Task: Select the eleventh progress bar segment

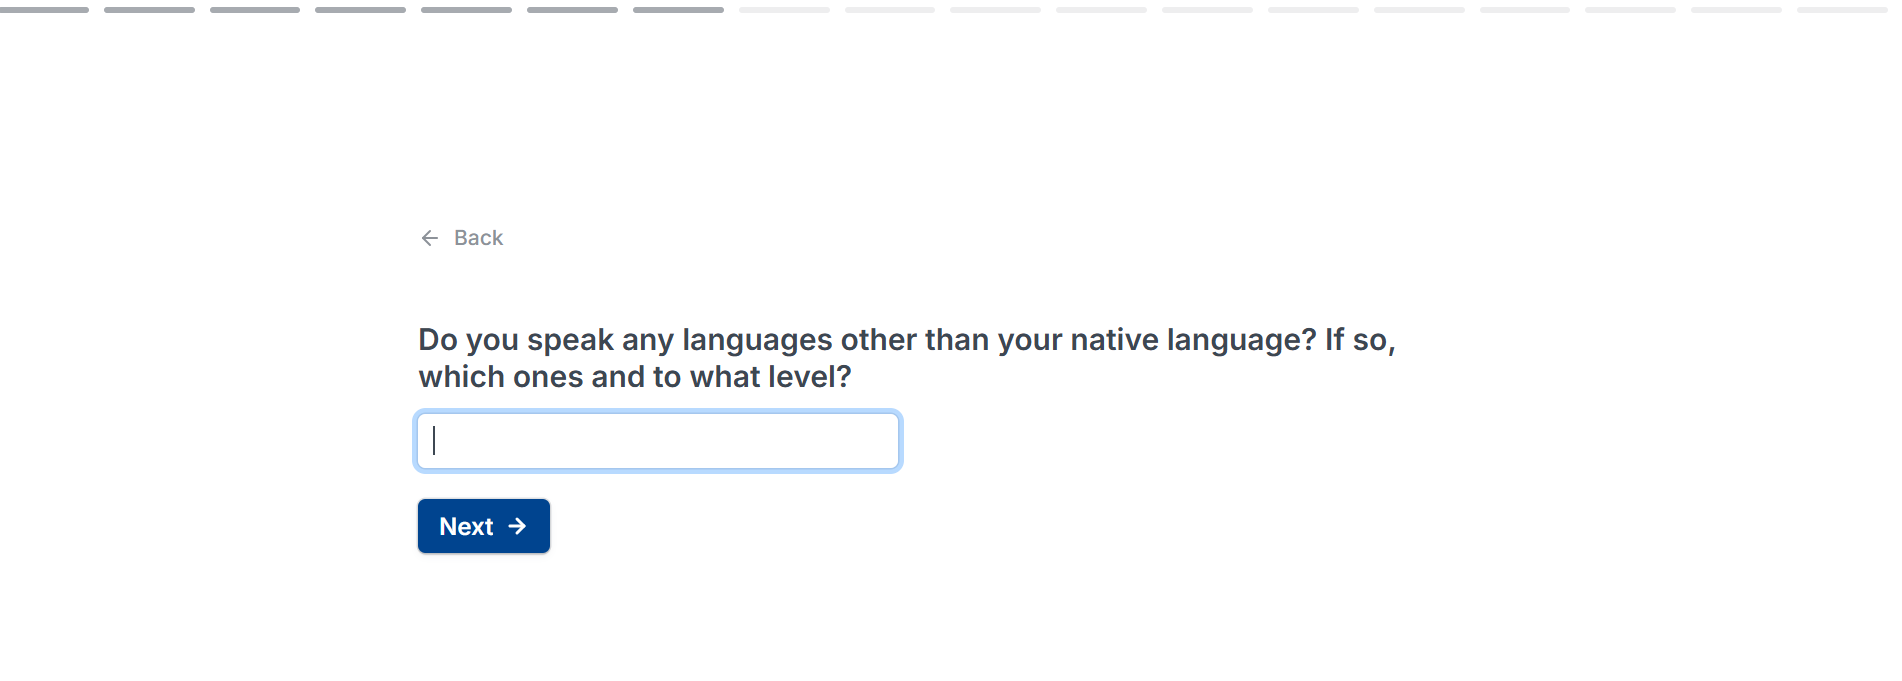Action: pyautogui.click(x=1101, y=10)
